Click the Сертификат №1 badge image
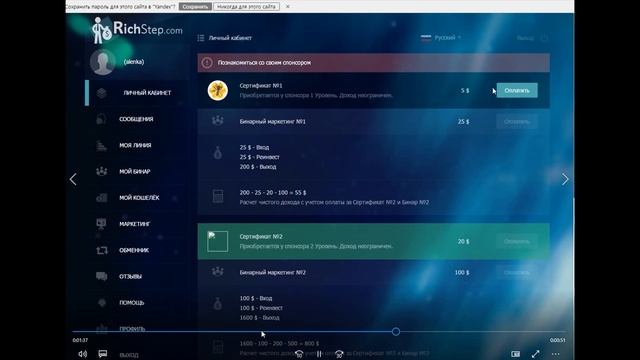 [x=218, y=90]
